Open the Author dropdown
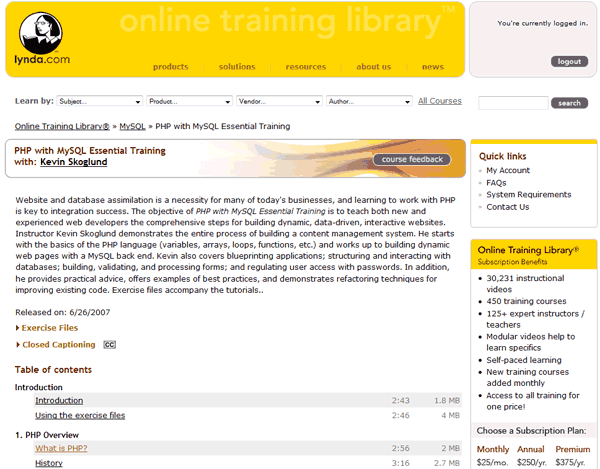 [369, 101]
